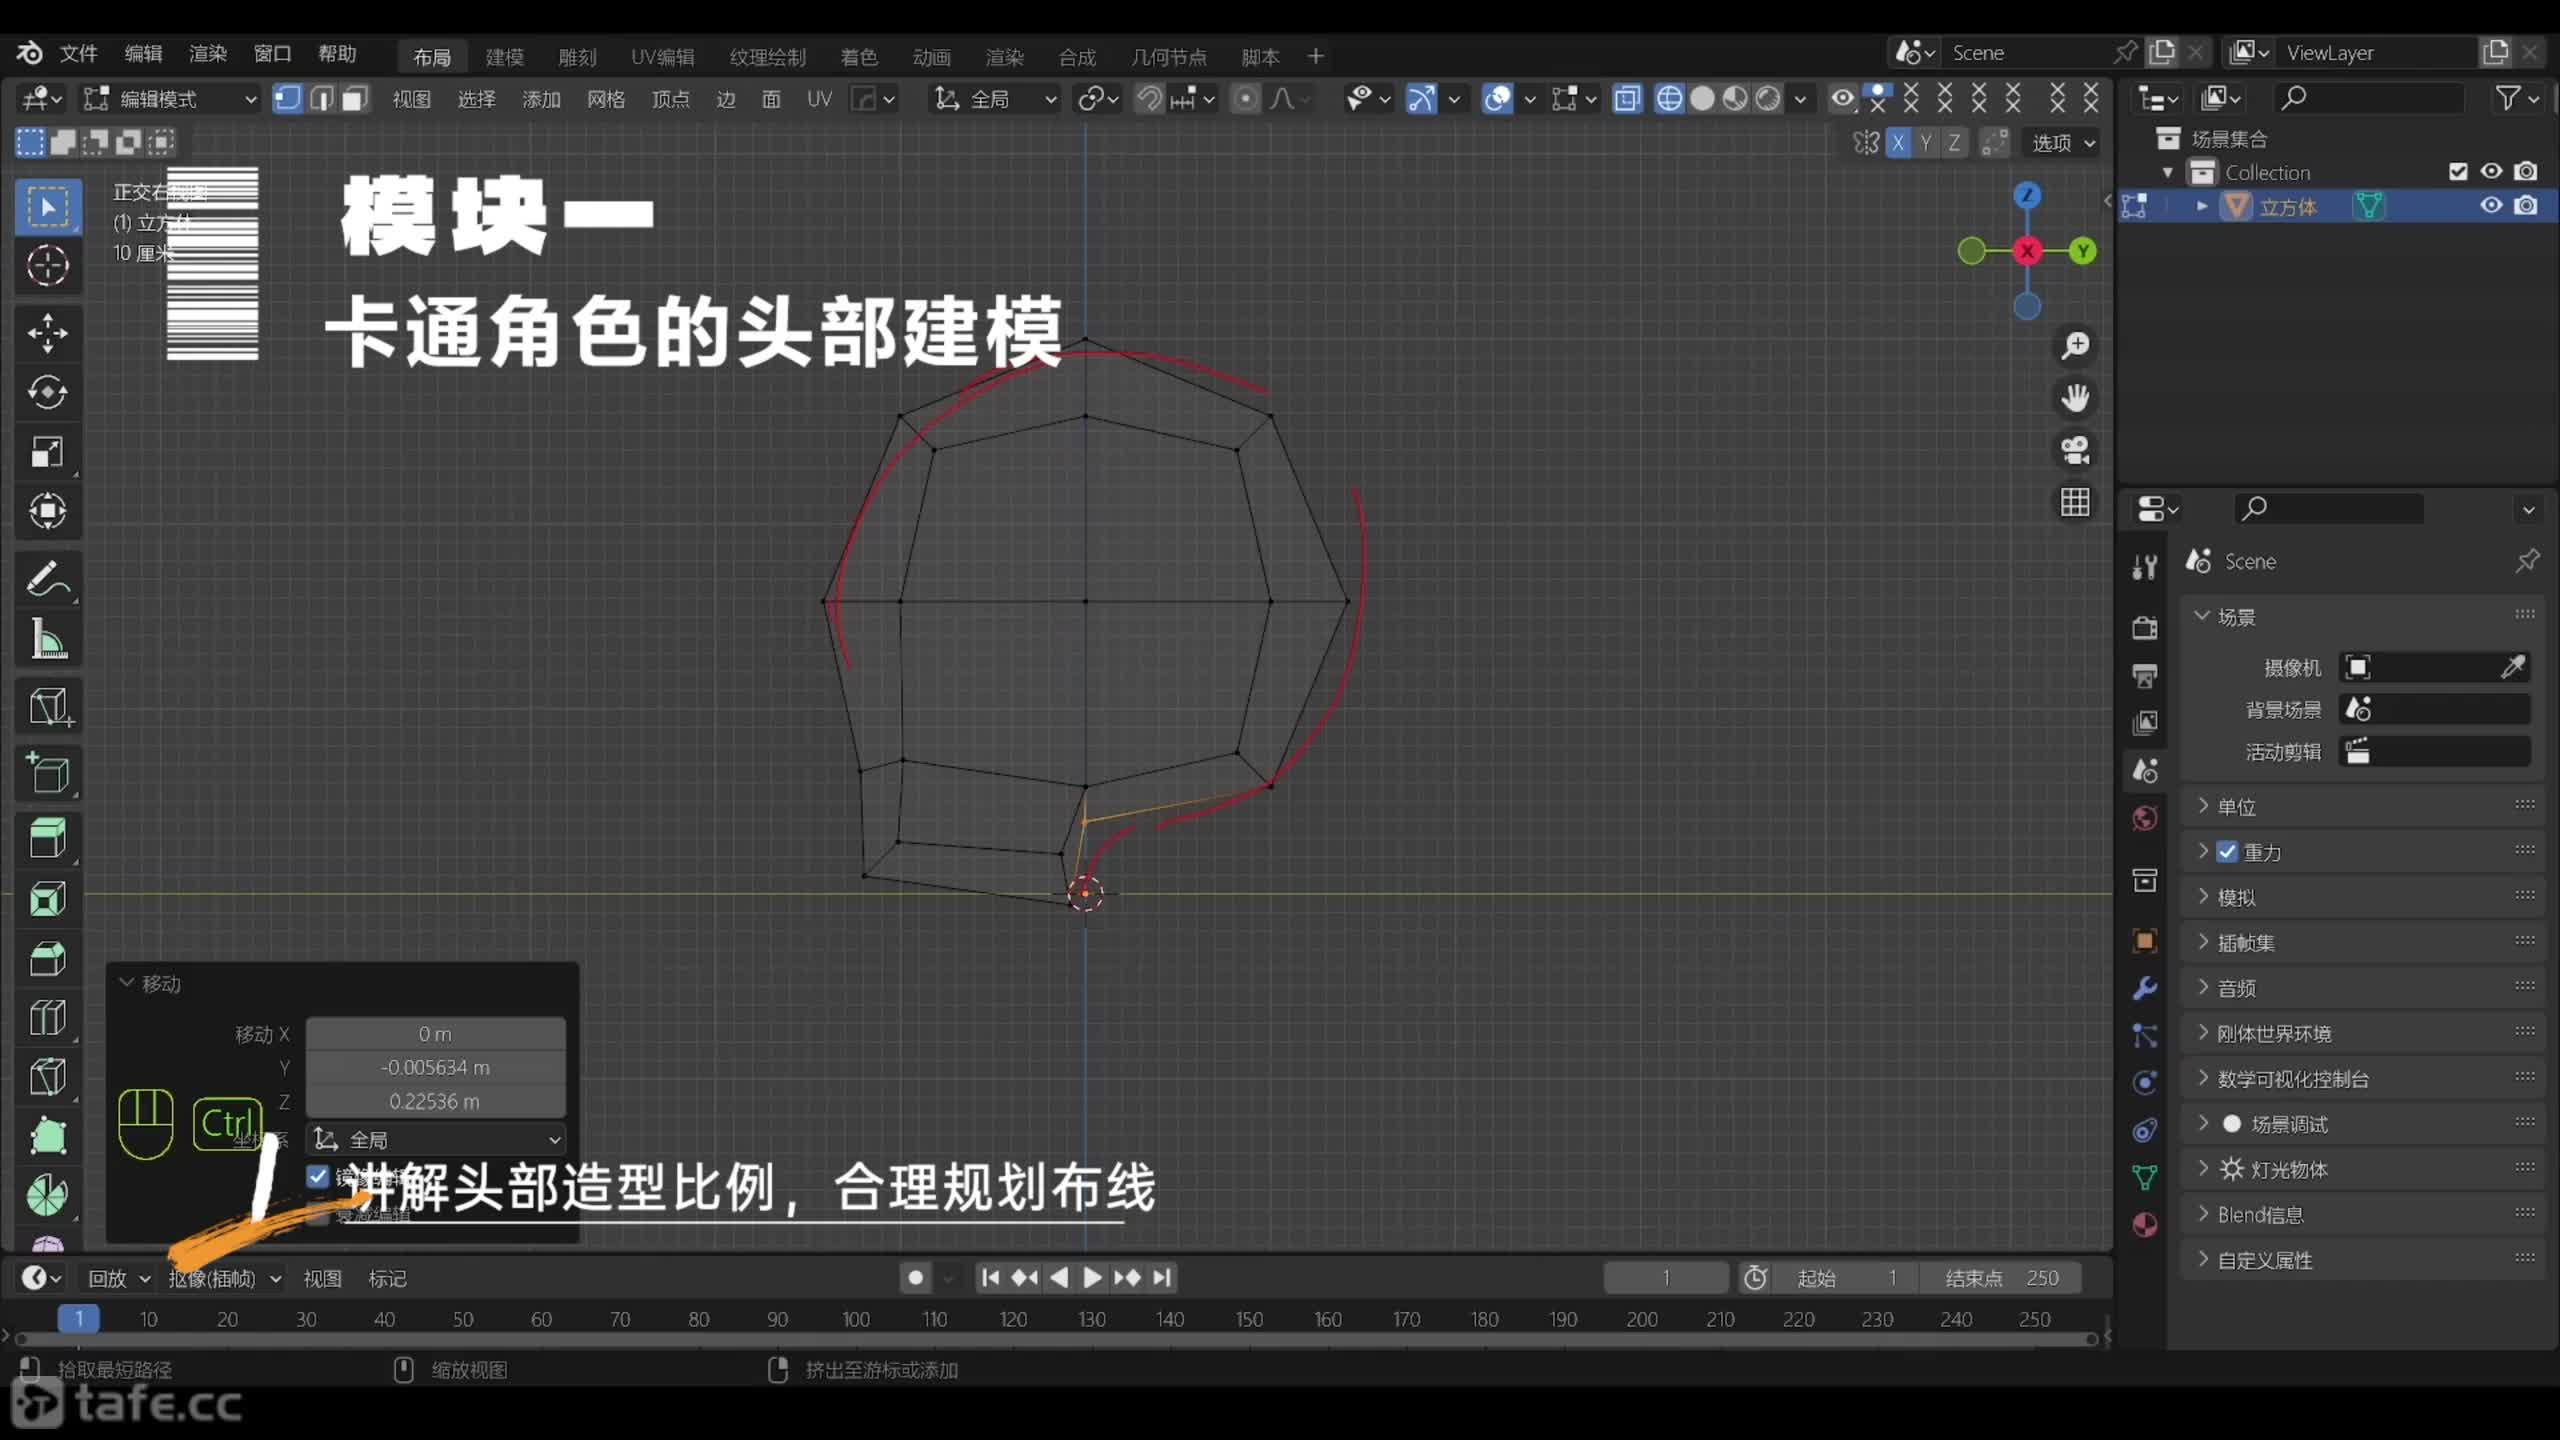
Task: Switch to face select mode
Action: tap(354, 98)
